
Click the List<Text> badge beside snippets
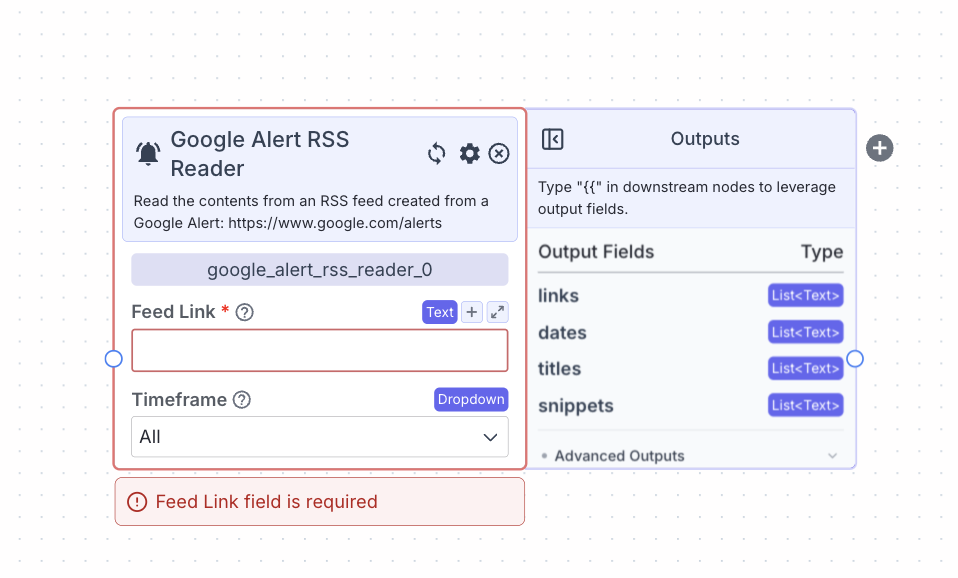click(805, 405)
